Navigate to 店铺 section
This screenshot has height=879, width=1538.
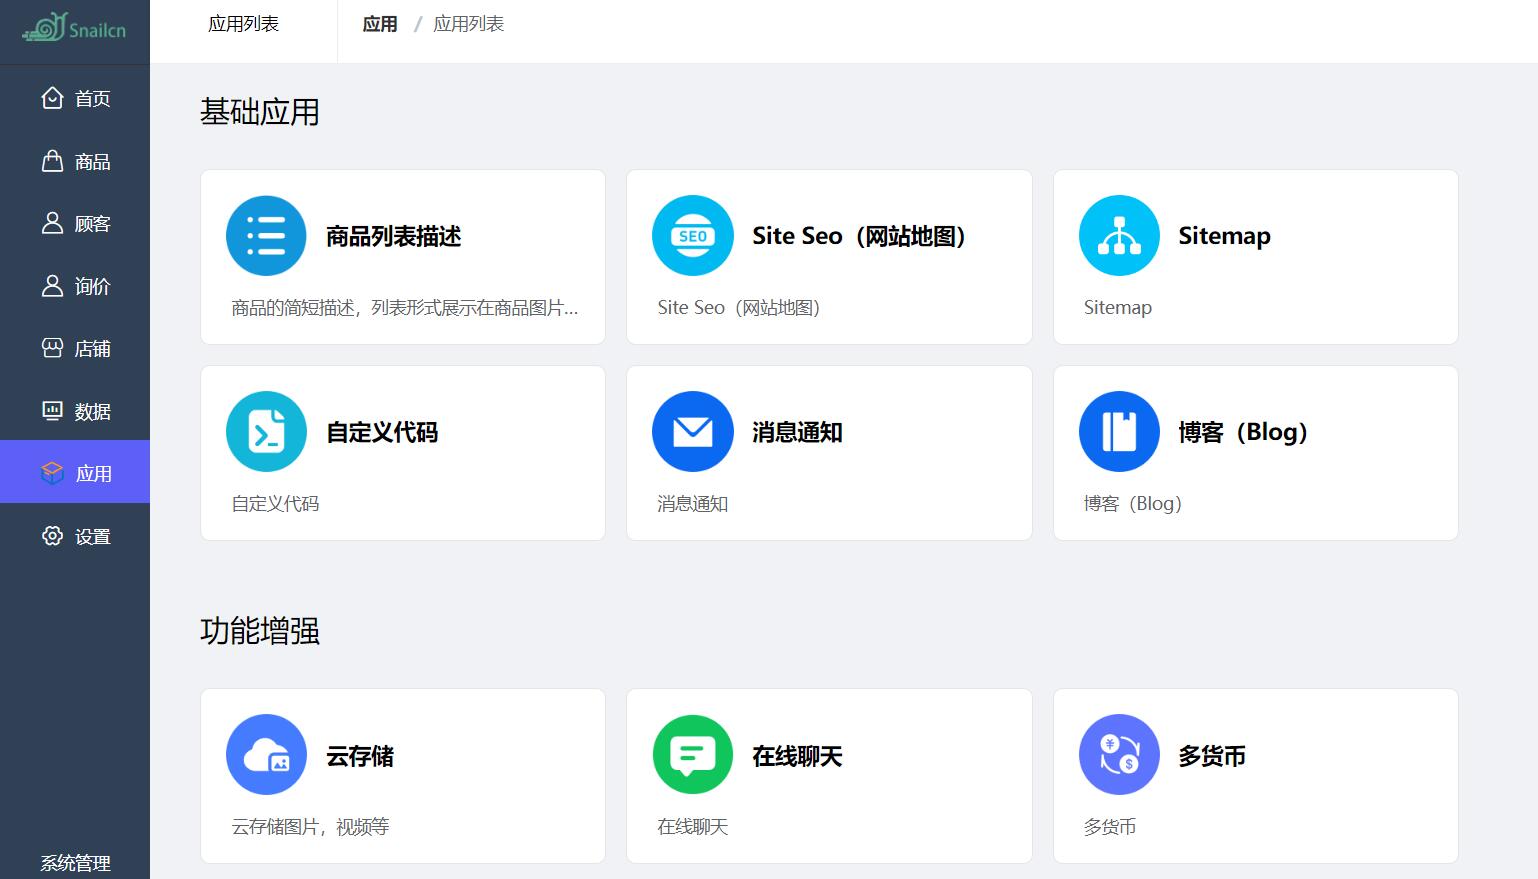click(x=75, y=349)
